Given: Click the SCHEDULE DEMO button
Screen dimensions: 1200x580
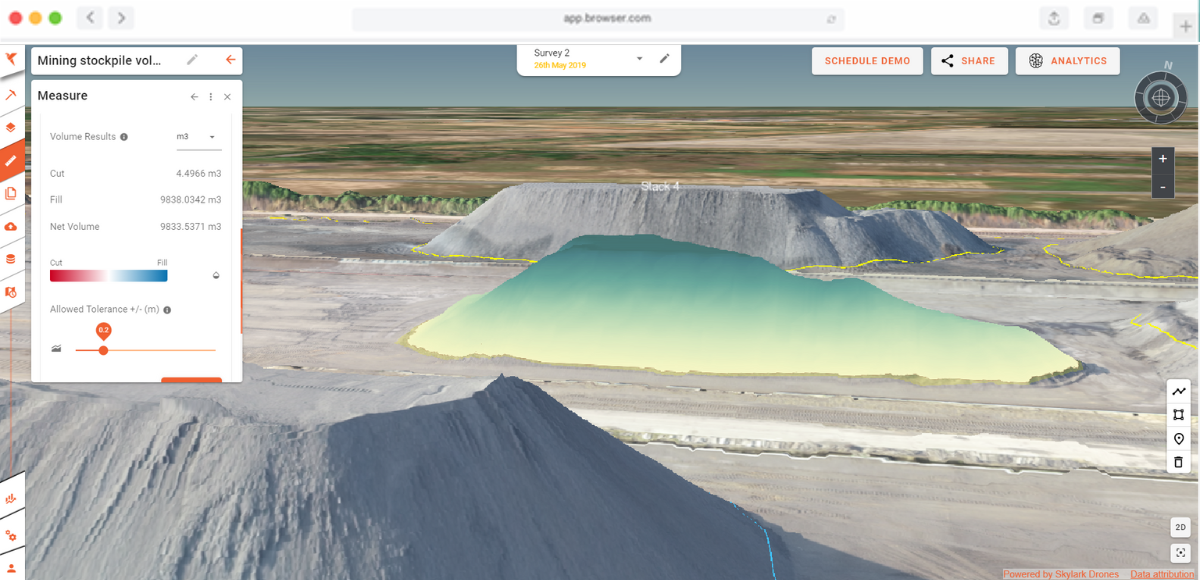Looking at the screenshot, I should [866, 60].
